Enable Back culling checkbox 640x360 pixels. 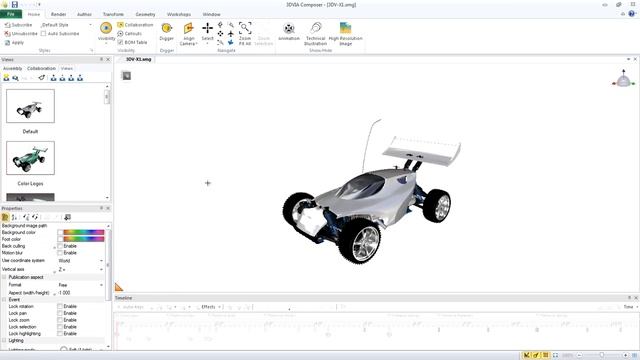coord(60,246)
